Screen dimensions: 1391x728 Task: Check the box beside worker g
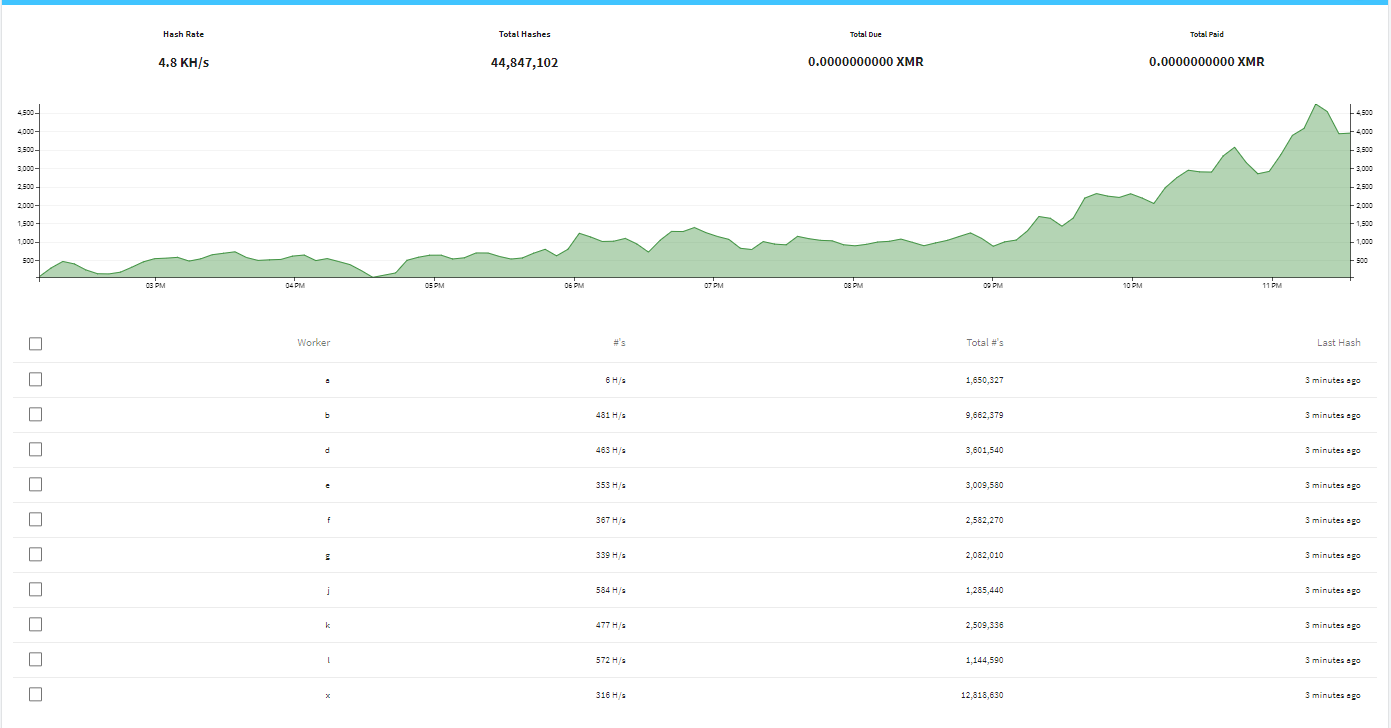36,554
